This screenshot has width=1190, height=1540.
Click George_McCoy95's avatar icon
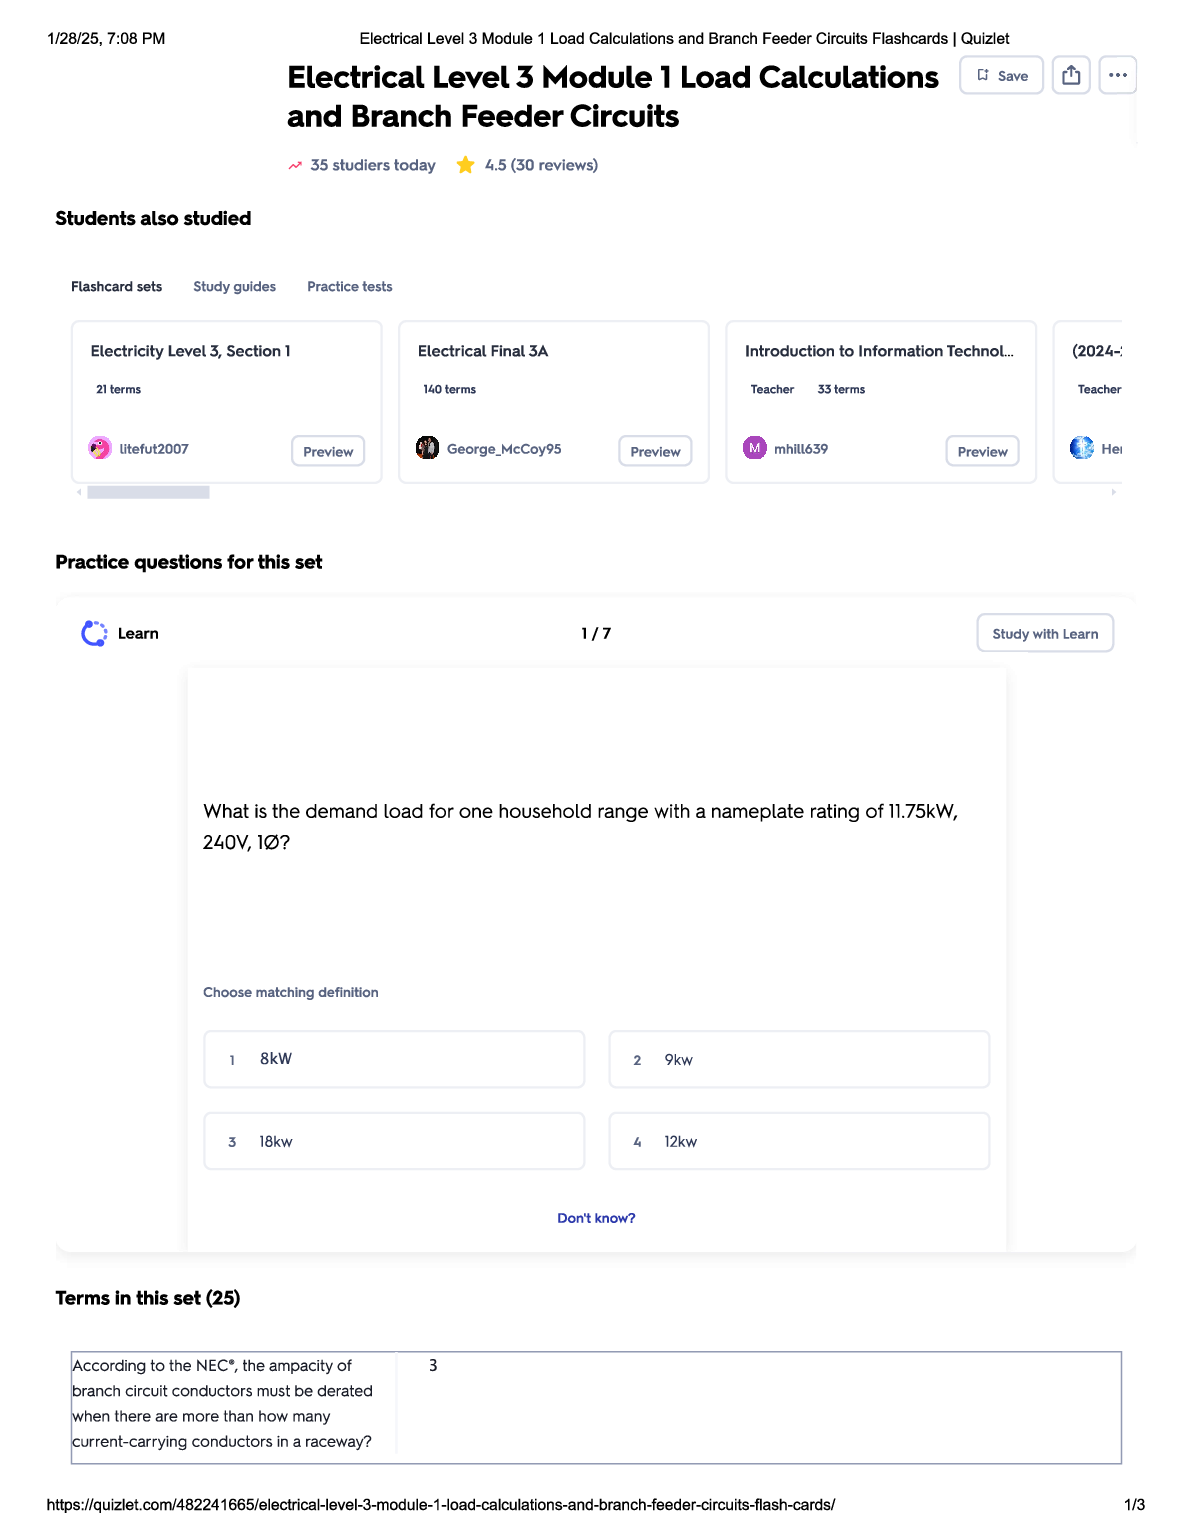coord(428,448)
